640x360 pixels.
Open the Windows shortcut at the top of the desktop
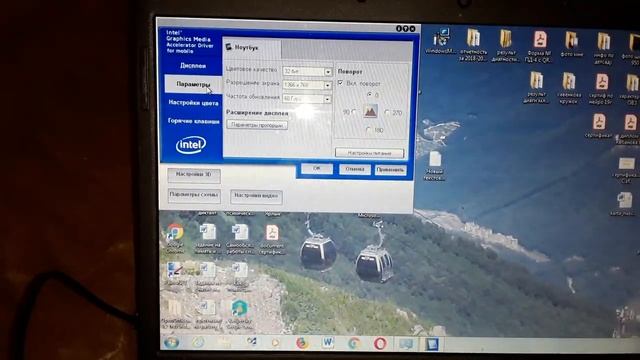pos(441,41)
